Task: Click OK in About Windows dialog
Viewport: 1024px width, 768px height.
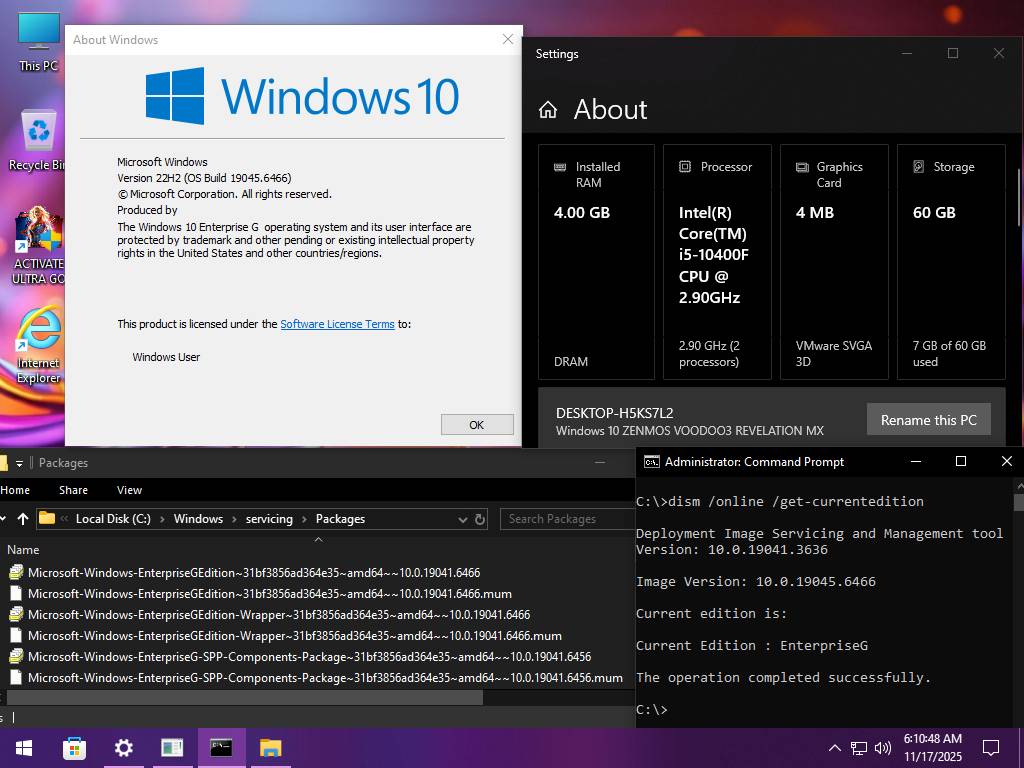Action: point(477,424)
